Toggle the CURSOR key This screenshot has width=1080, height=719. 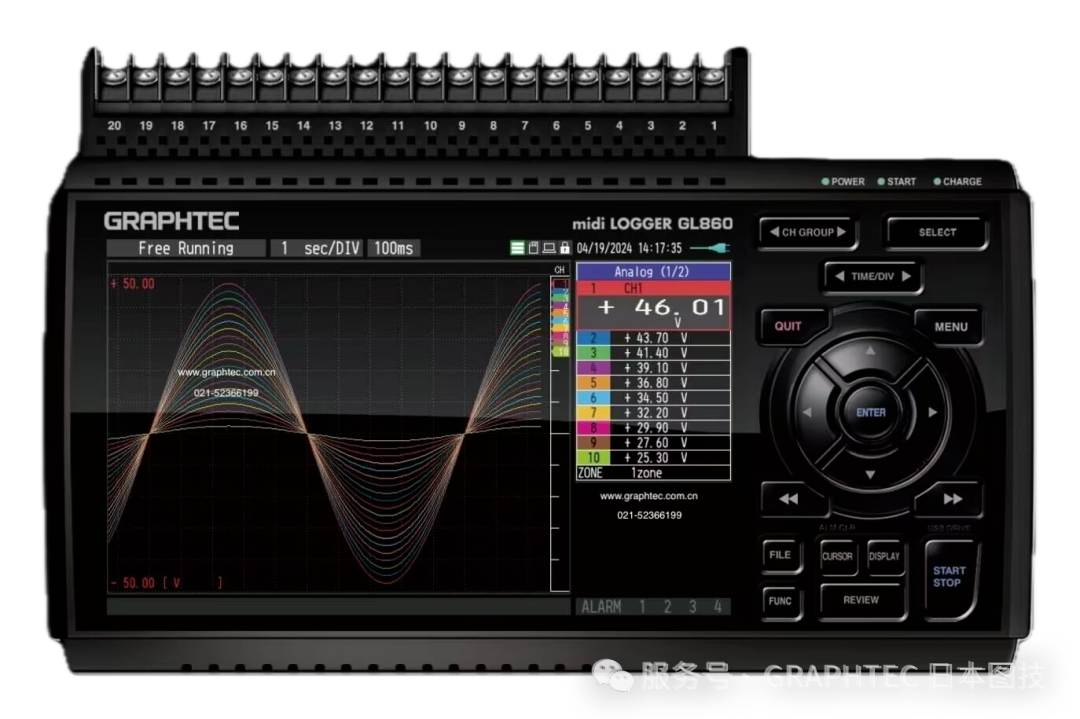point(837,557)
